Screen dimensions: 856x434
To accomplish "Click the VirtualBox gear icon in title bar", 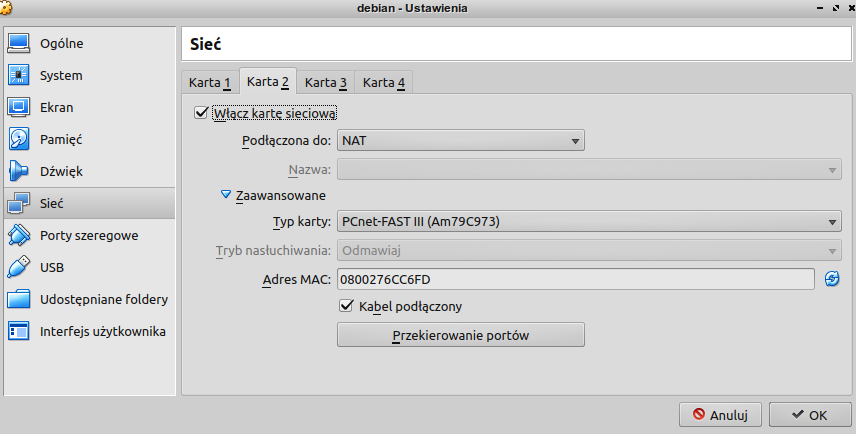I will 5,8.
